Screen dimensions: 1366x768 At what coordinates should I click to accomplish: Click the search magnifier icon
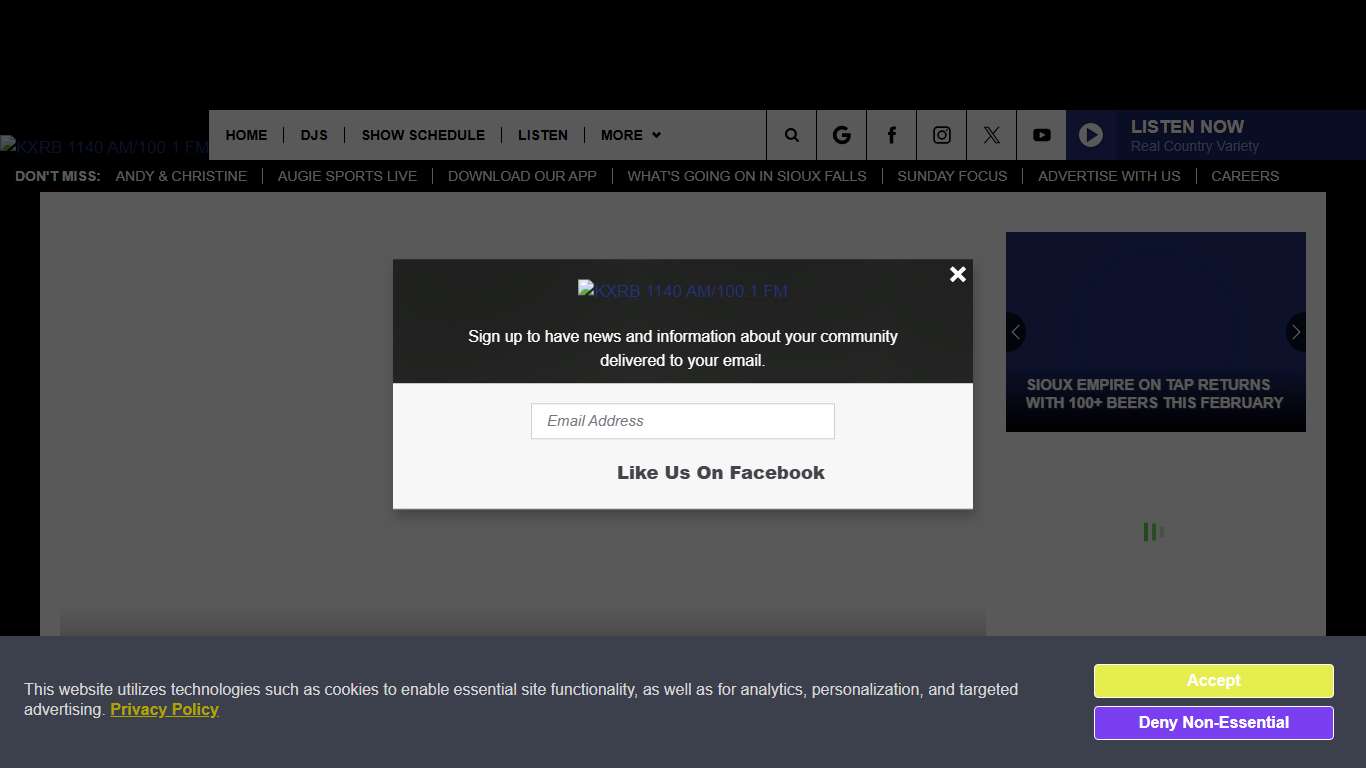pyautogui.click(x=791, y=135)
